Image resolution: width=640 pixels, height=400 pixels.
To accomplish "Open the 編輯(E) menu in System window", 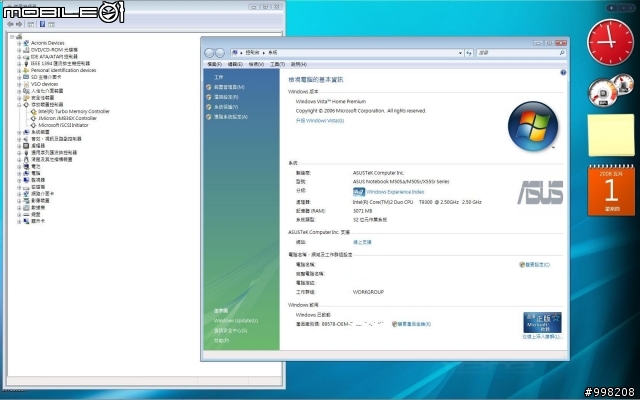I will coord(235,64).
